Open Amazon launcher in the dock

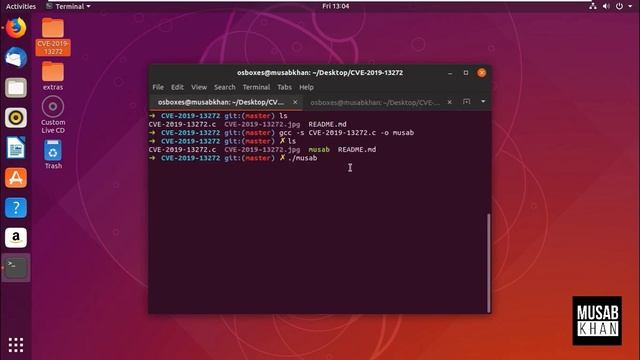[x=16, y=238]
